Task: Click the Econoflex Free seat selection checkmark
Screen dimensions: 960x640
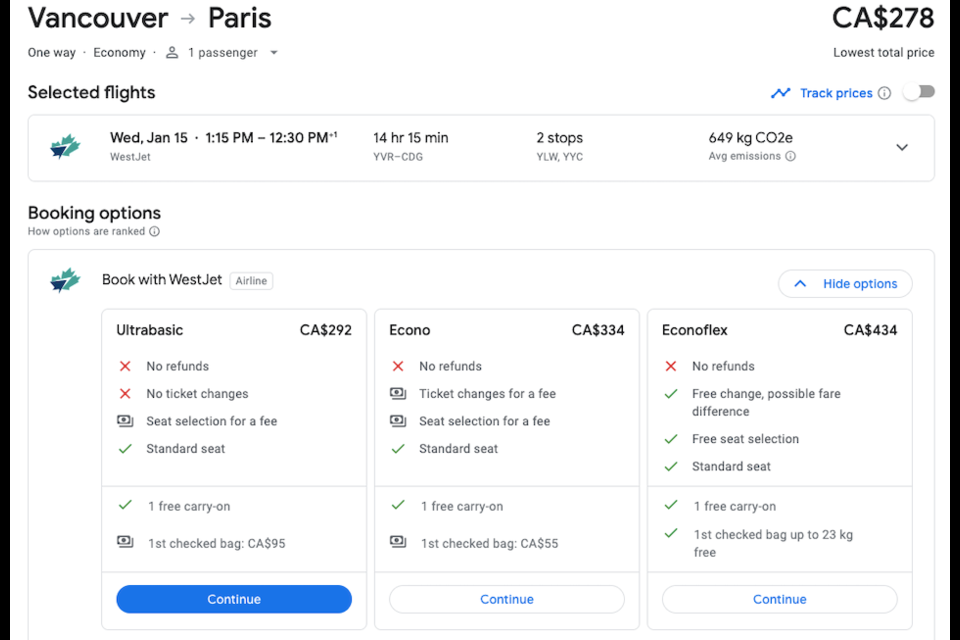Action: pyautogui.click(x=671, y=439)
